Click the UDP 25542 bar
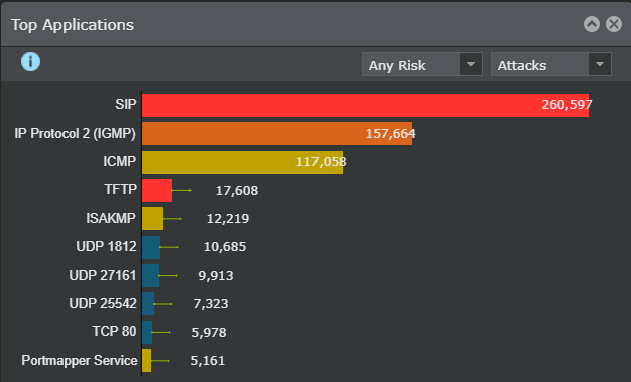This screenshot has height=382, width=631. point(148,304)
